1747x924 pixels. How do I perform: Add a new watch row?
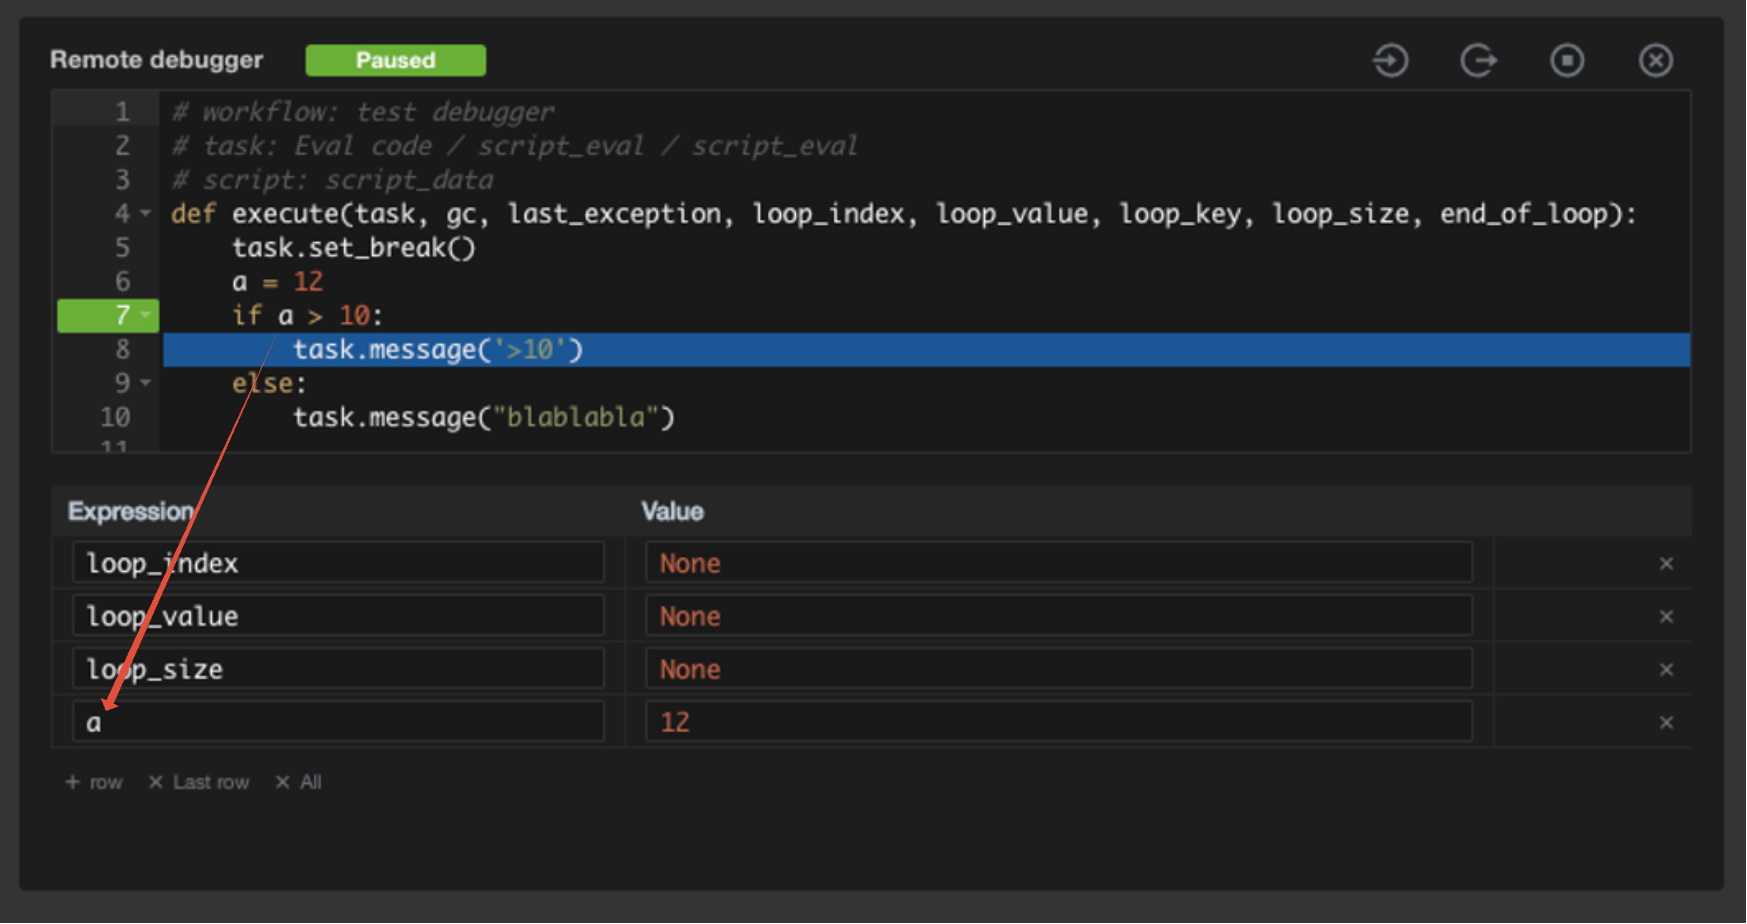[x=94, y=782]
